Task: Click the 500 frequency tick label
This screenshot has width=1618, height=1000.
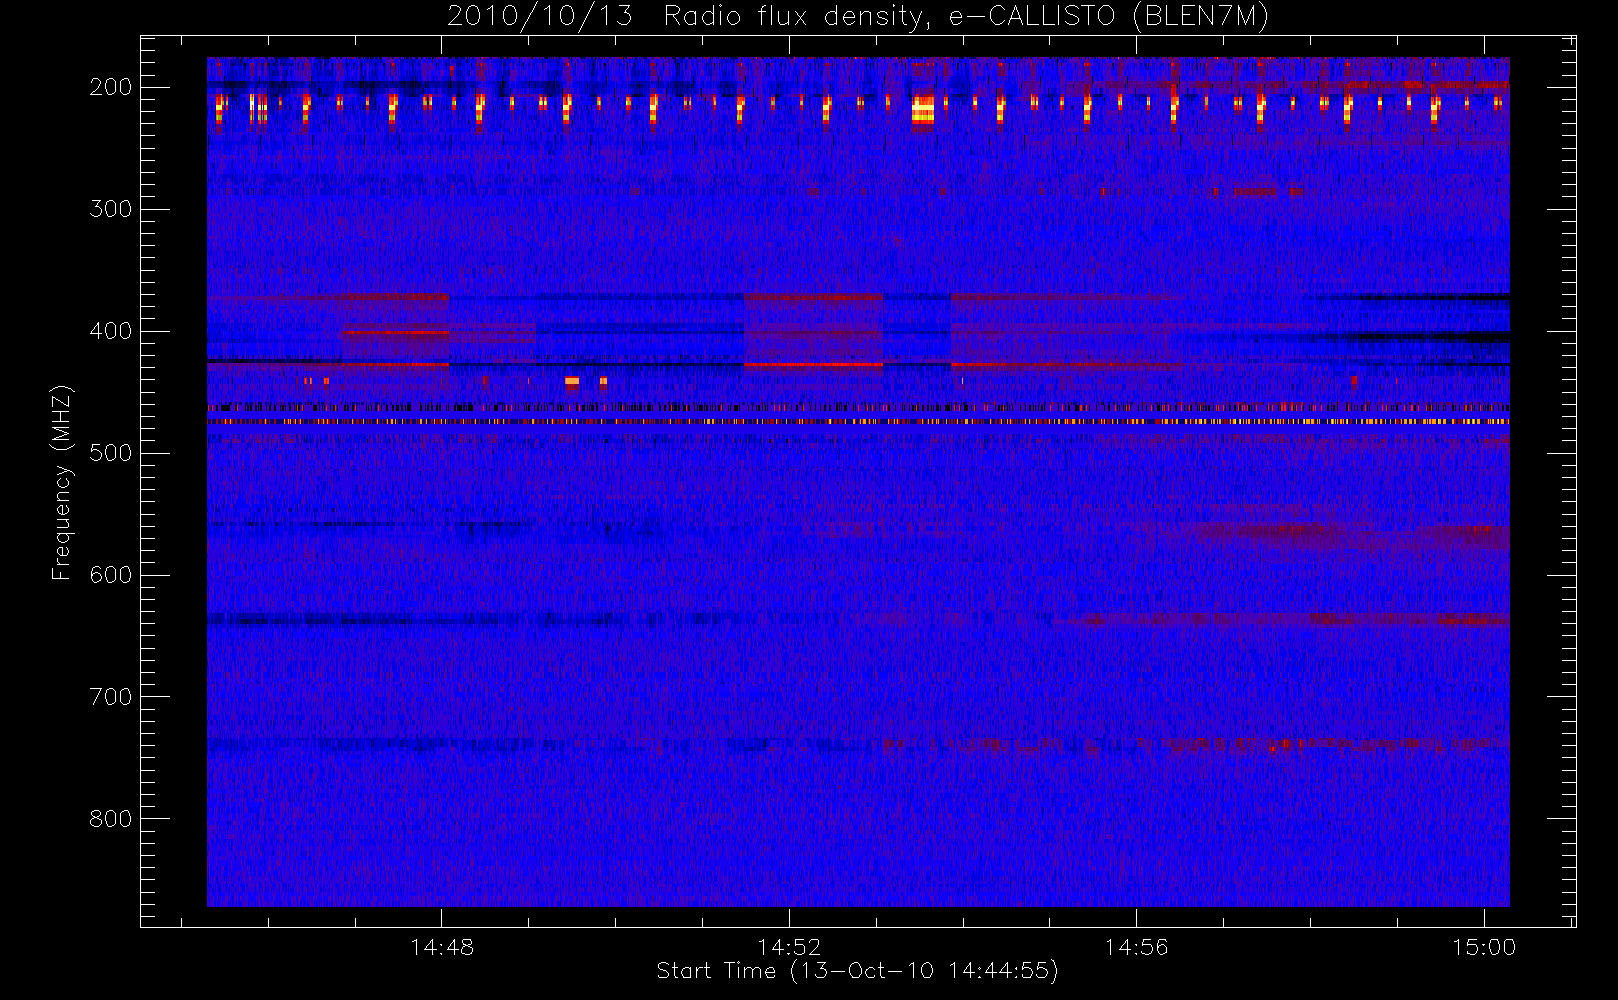Action: tap(111, 453)
